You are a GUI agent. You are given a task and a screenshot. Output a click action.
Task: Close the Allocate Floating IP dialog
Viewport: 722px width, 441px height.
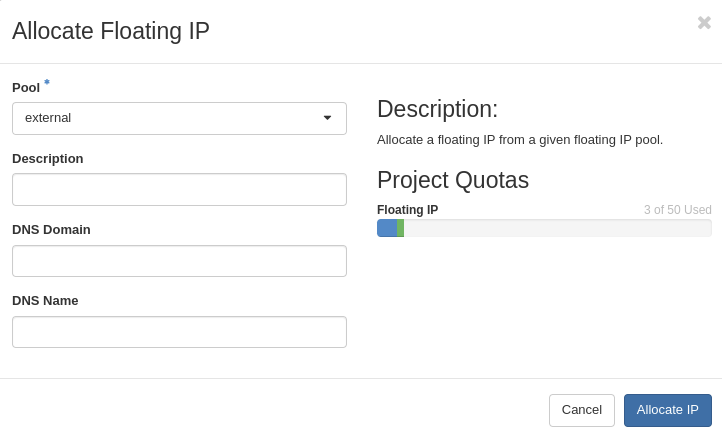point(704,23)
